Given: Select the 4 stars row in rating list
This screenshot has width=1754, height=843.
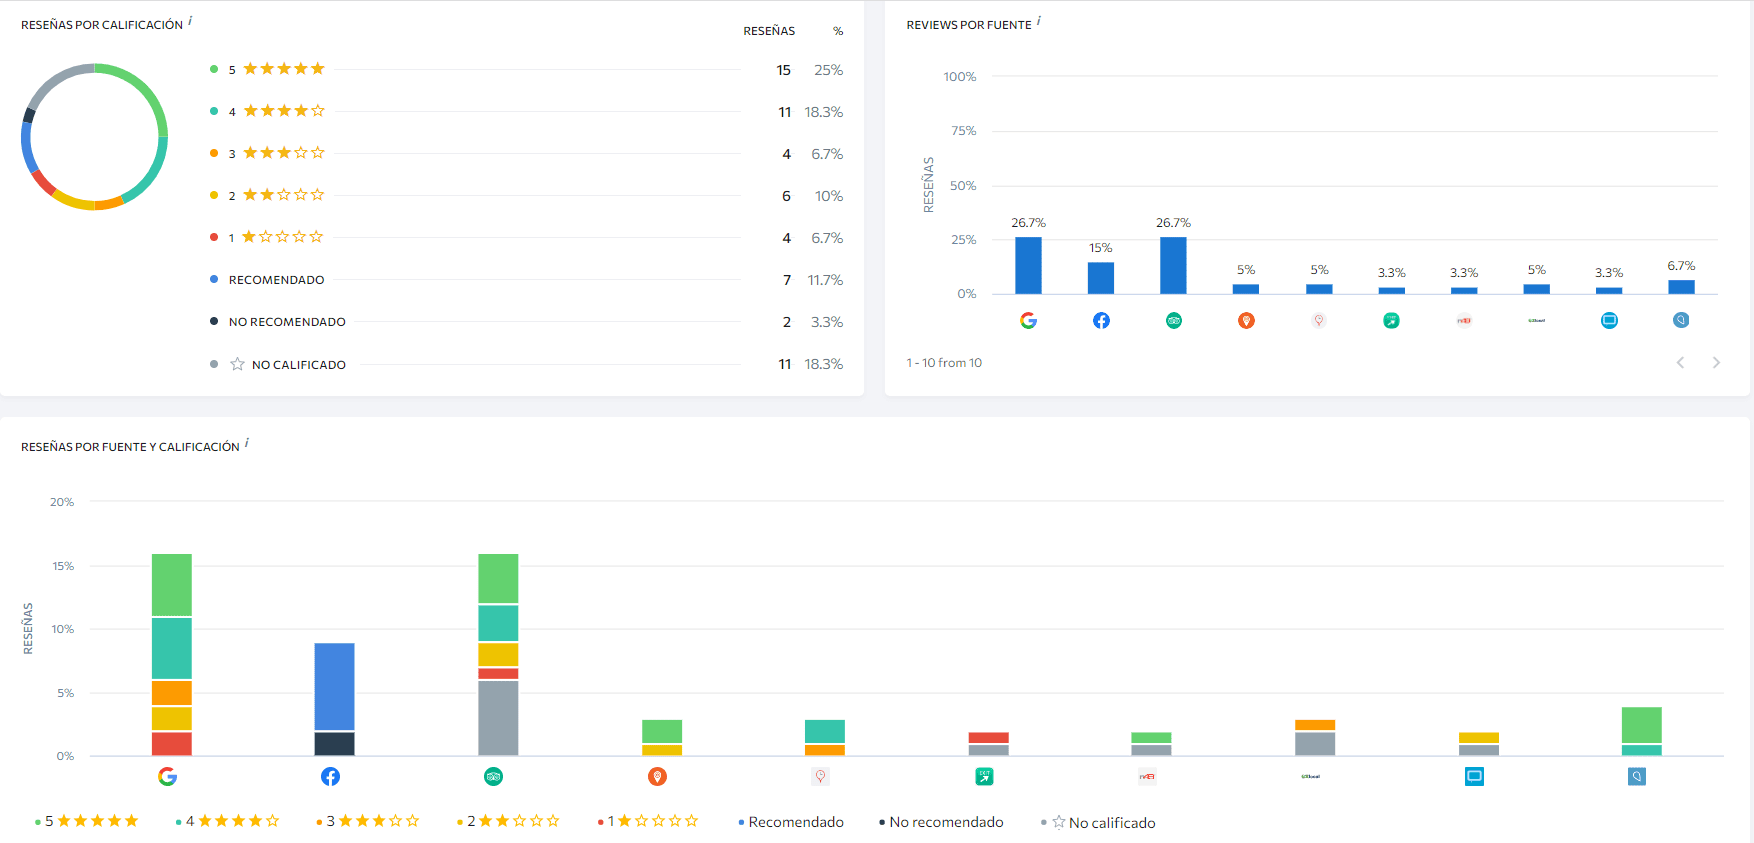Looking at the screenshot, I should click(526, 111).
